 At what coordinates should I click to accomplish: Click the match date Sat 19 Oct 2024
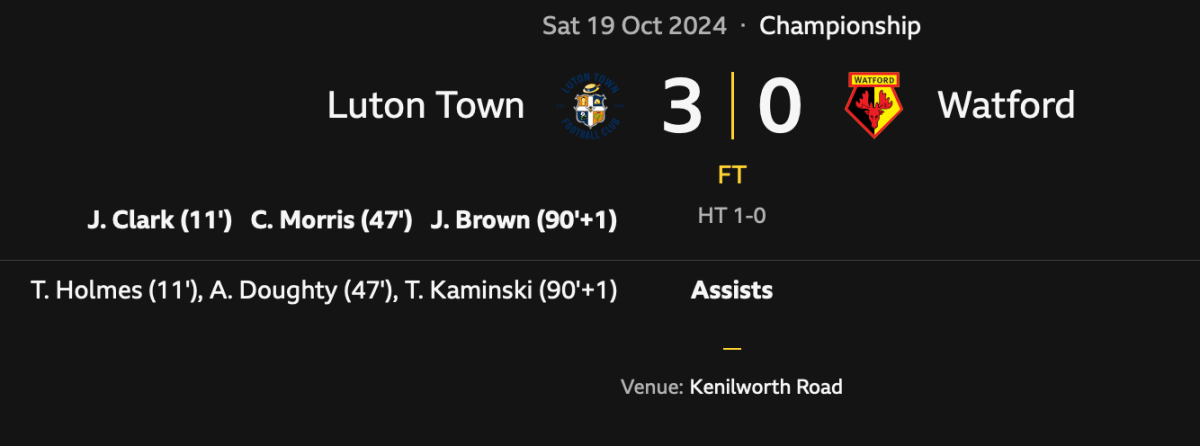[634, 26]
